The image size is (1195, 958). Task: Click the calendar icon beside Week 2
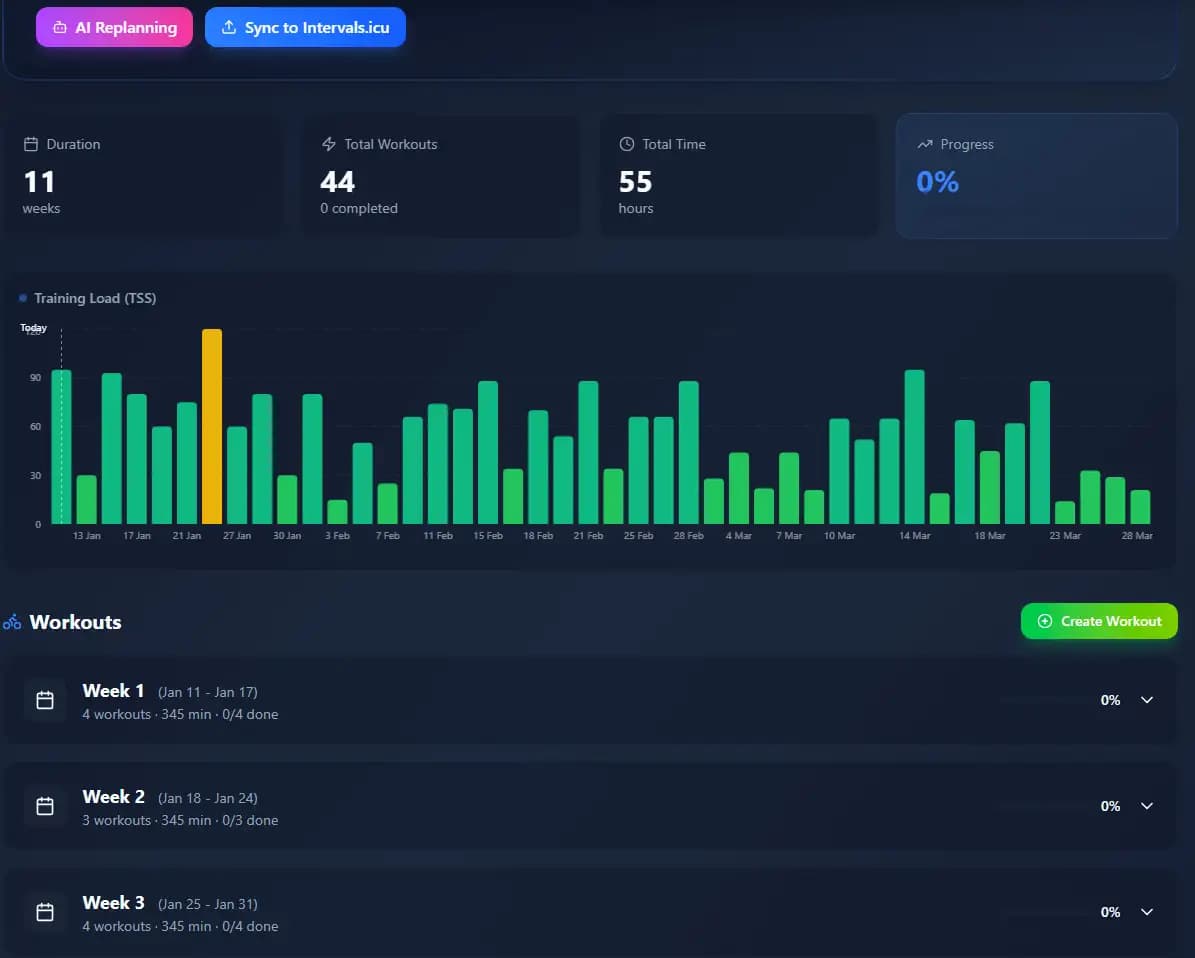click(x=44, y=806)
